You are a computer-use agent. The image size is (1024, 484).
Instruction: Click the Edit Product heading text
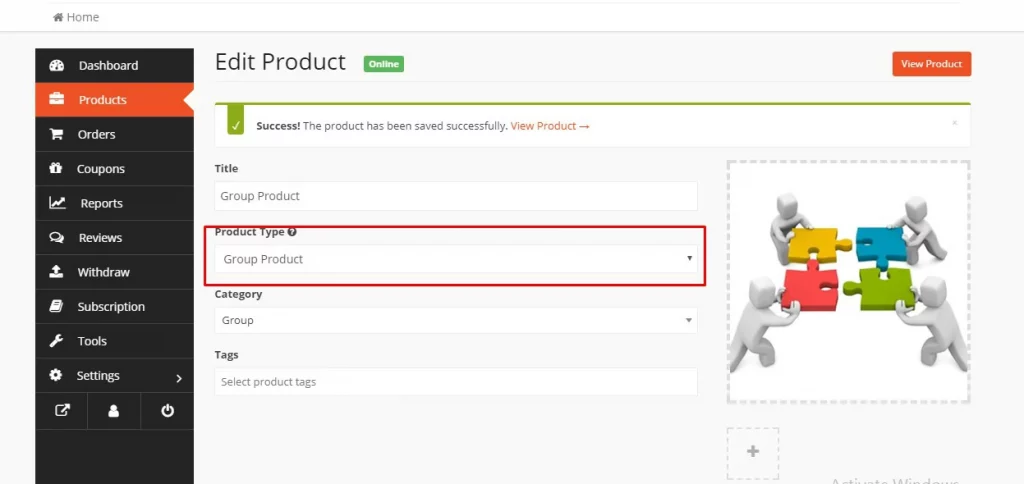point(280,61)
